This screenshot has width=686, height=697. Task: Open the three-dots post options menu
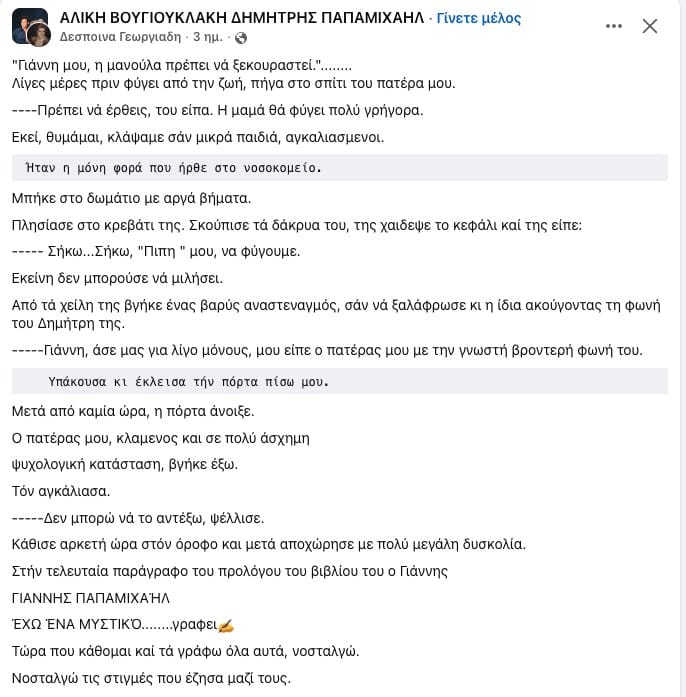pos(614,26)
